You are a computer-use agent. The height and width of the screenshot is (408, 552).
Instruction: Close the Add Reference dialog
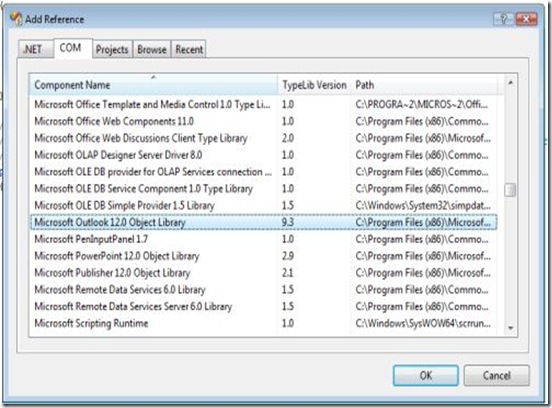(x=526, y=19)
